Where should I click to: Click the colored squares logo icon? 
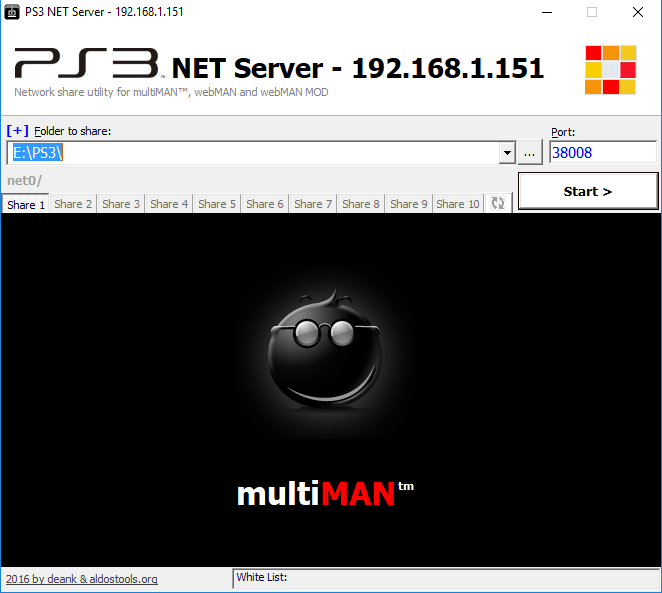coord(610,70)
